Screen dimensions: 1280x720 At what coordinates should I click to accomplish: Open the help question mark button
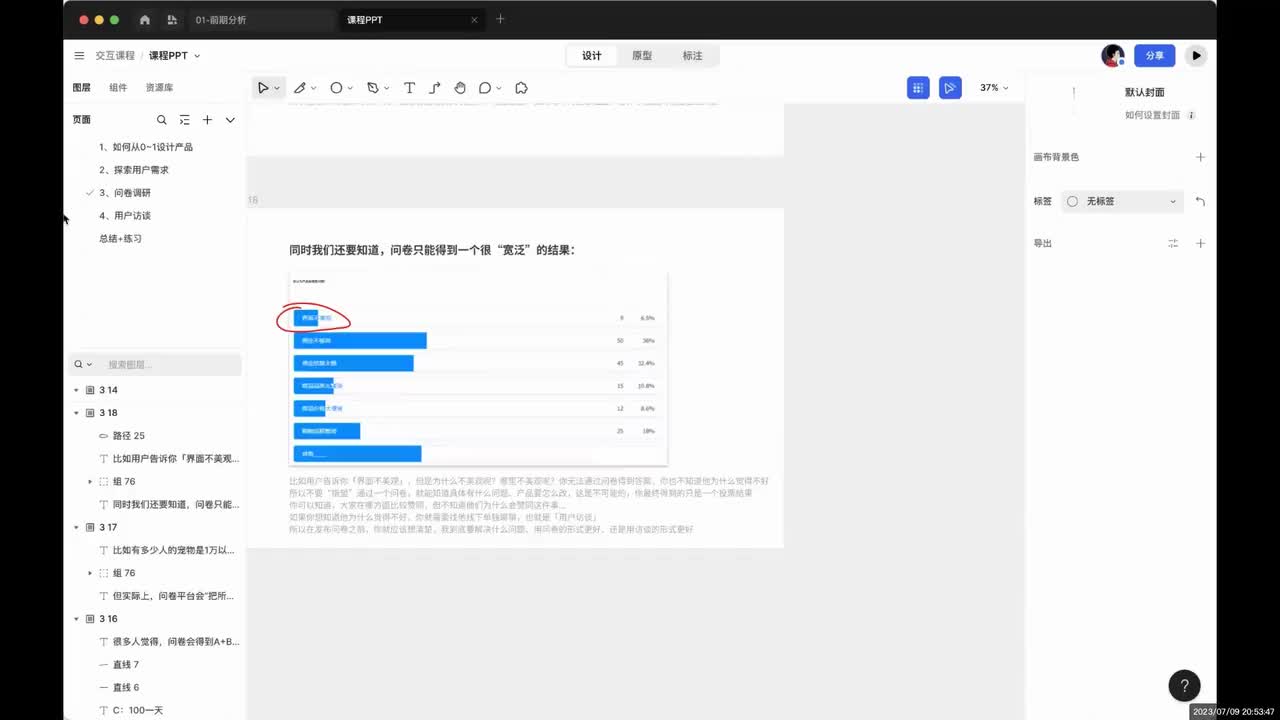tap(1185, 686)
